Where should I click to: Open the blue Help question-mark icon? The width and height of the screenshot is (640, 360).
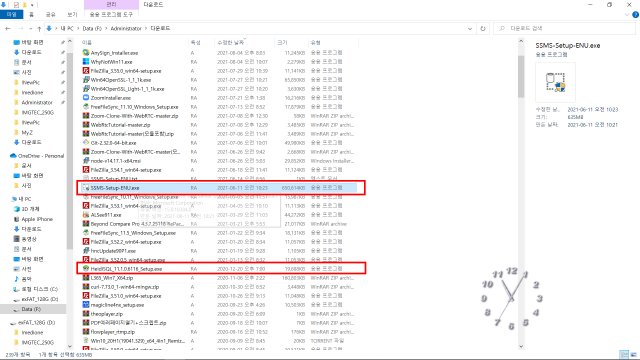tap(636, 15)
